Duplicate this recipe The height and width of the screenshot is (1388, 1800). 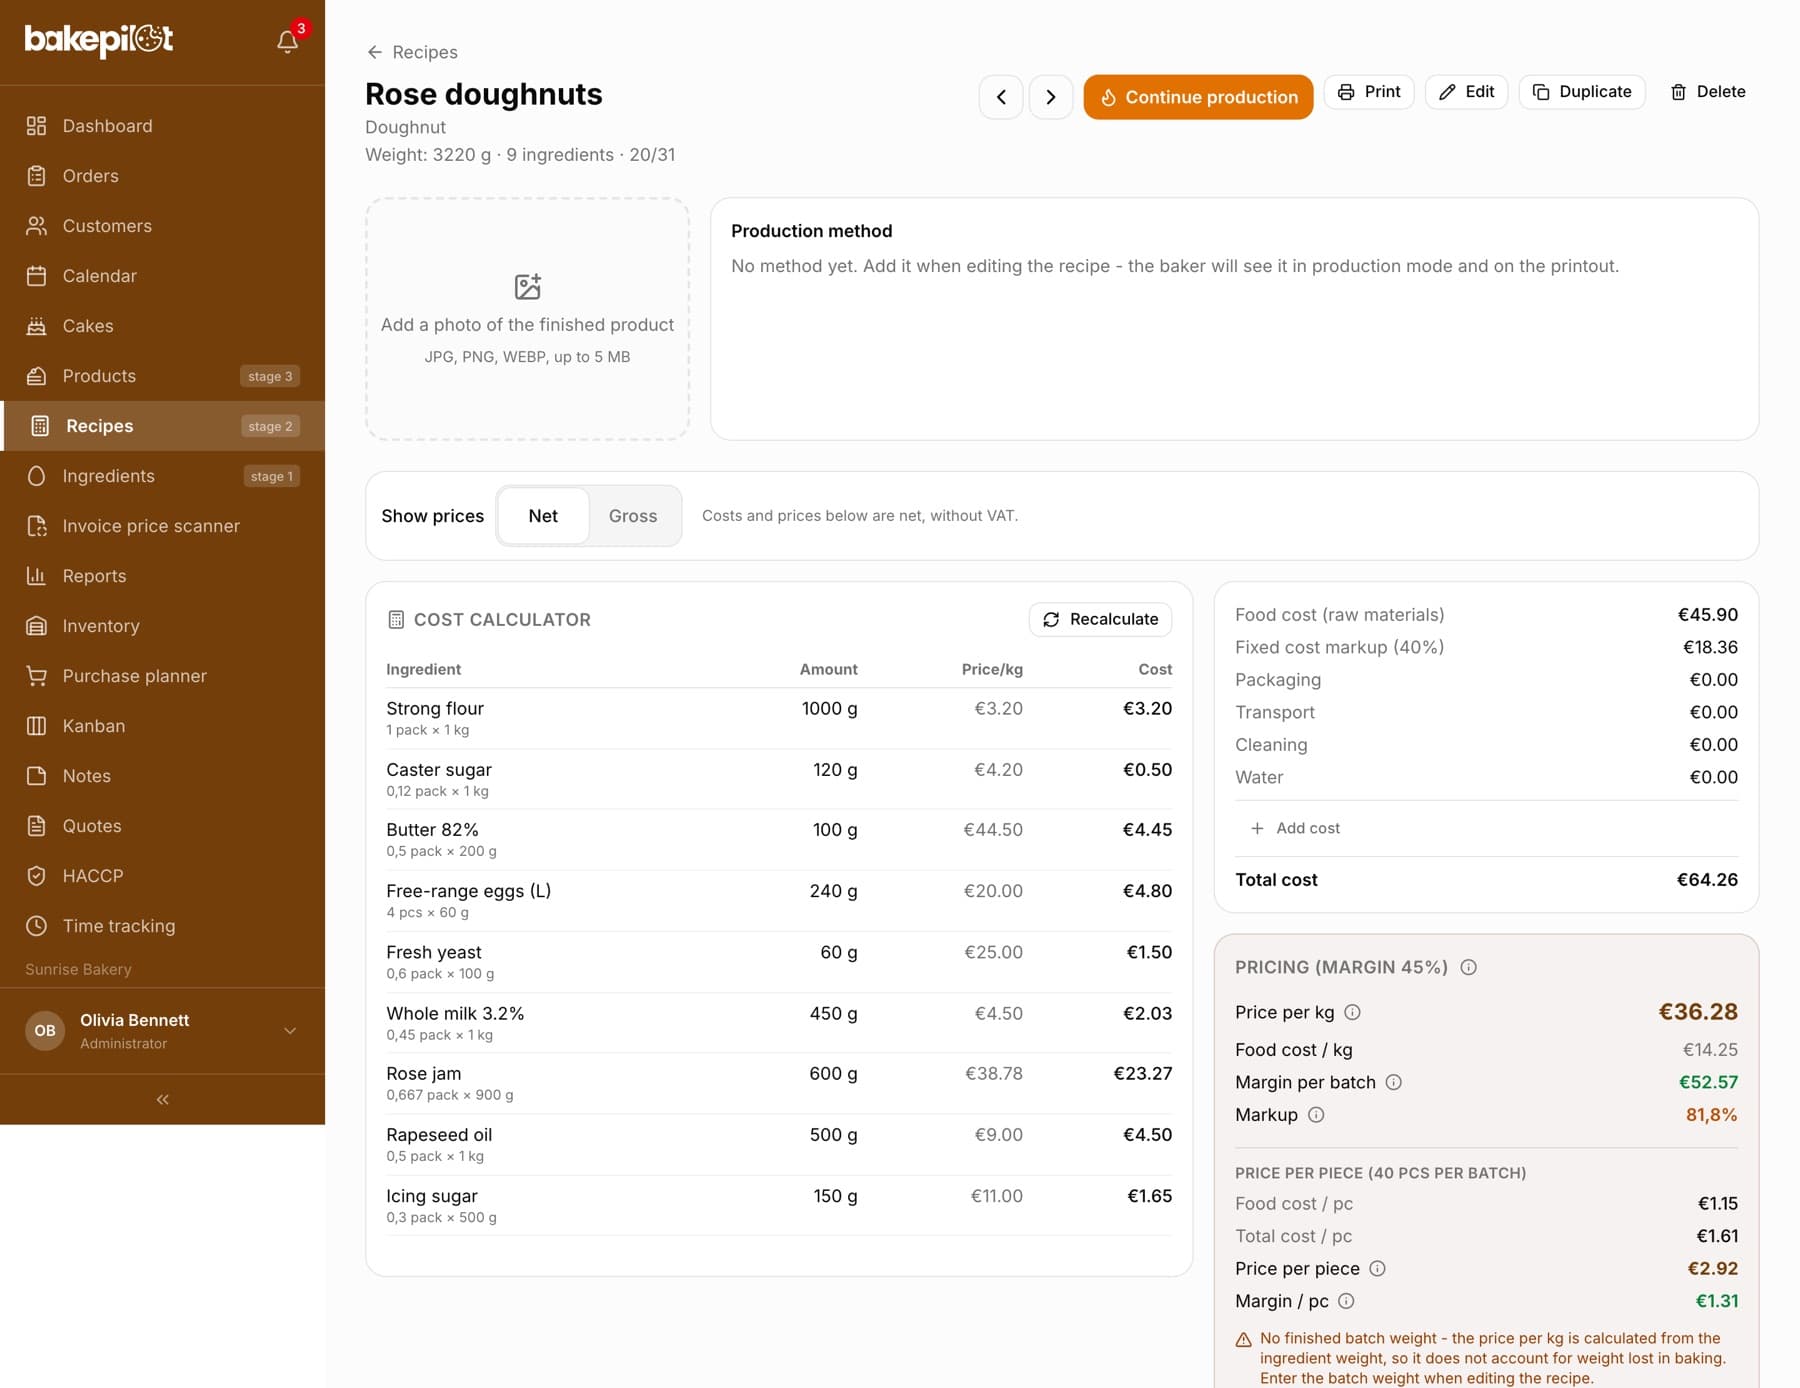(1582, 92)
